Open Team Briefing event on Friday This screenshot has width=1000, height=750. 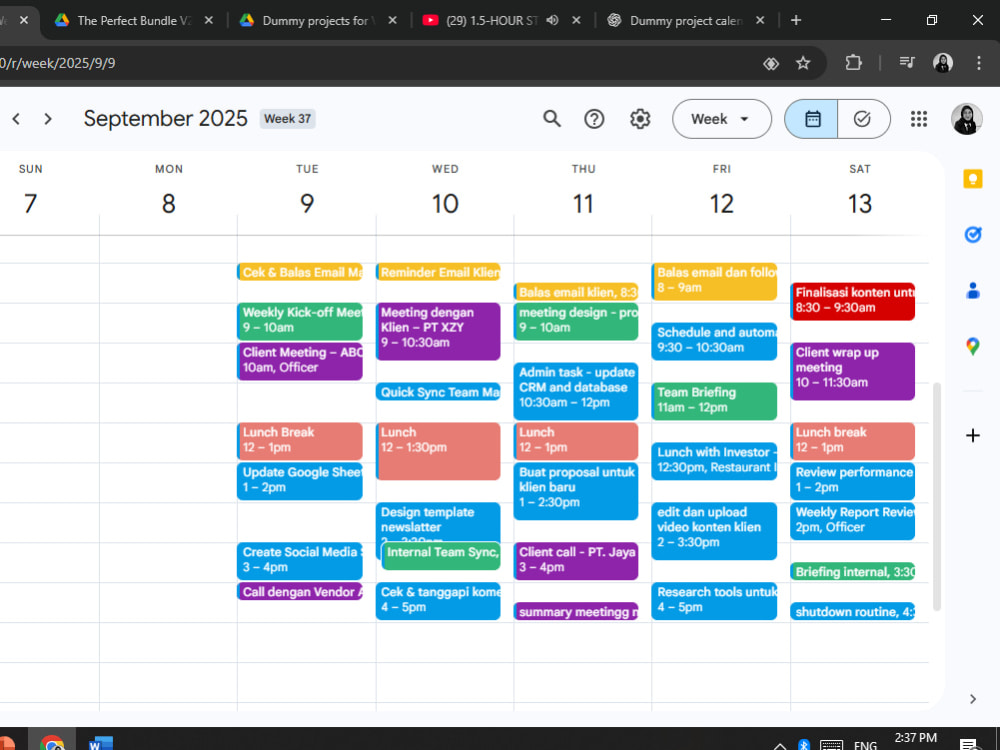pos(714,401)
